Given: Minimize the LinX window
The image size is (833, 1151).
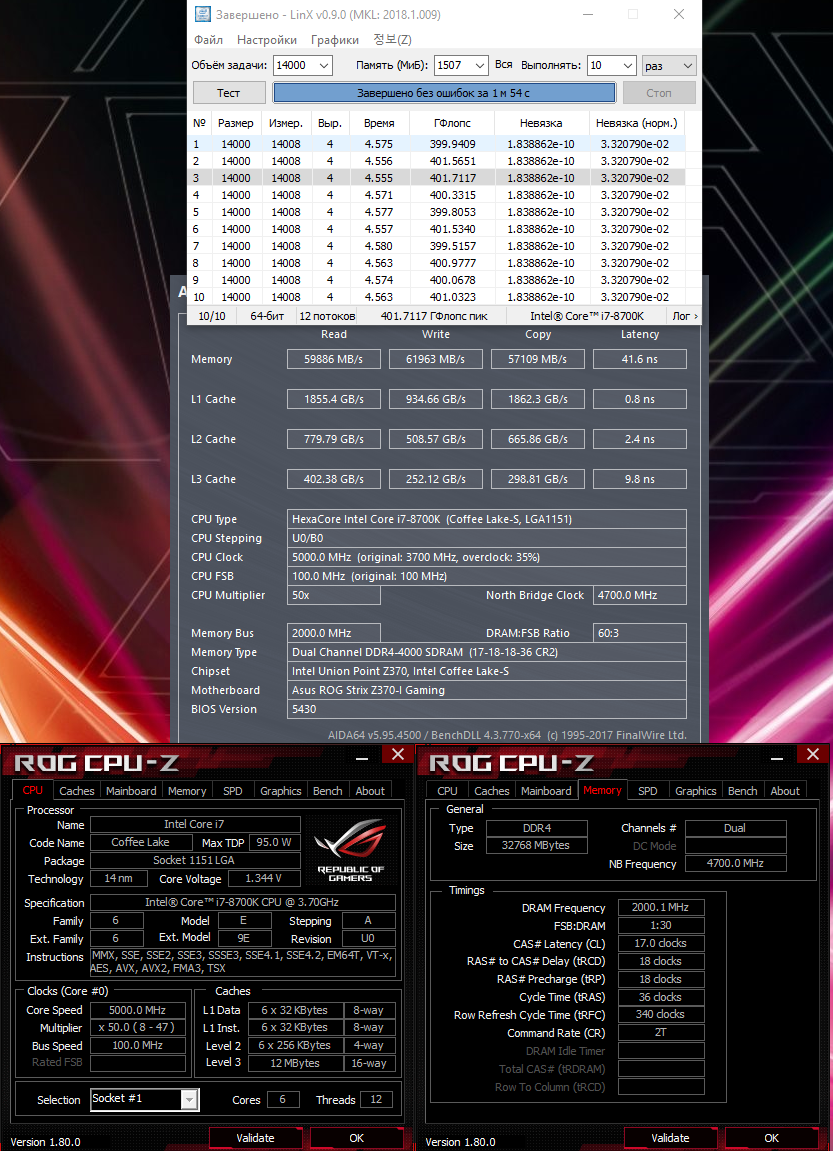Looking at the screenshot, I should 587,15.
